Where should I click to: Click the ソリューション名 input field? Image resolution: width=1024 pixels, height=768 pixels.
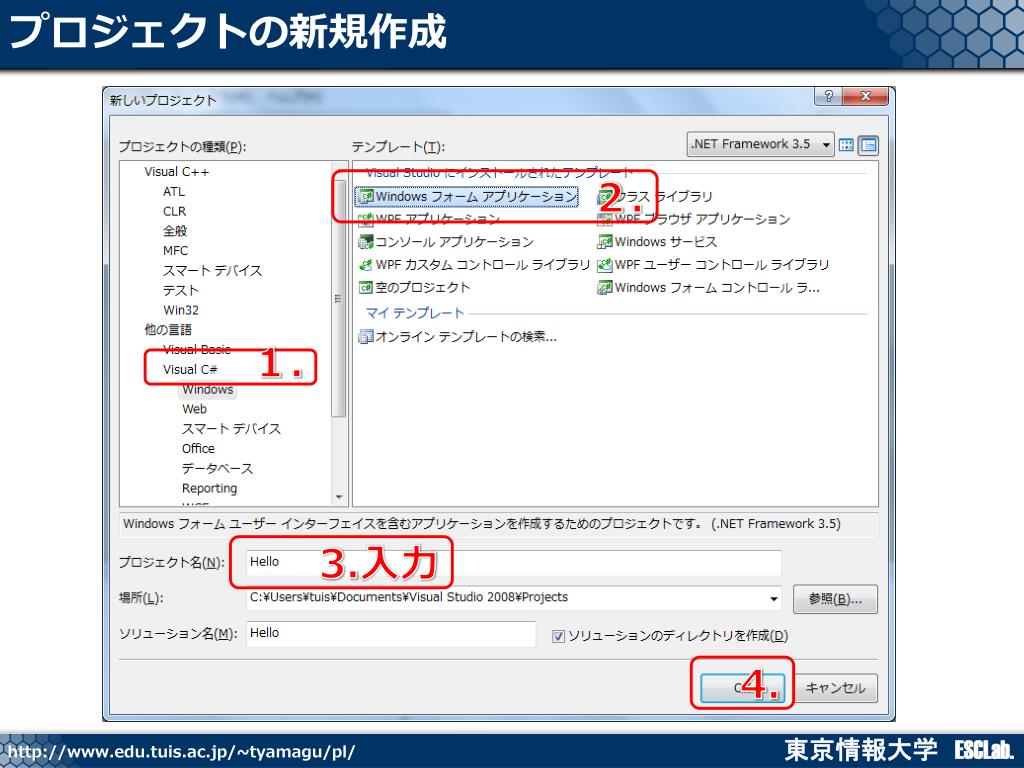tap(391, 634)
